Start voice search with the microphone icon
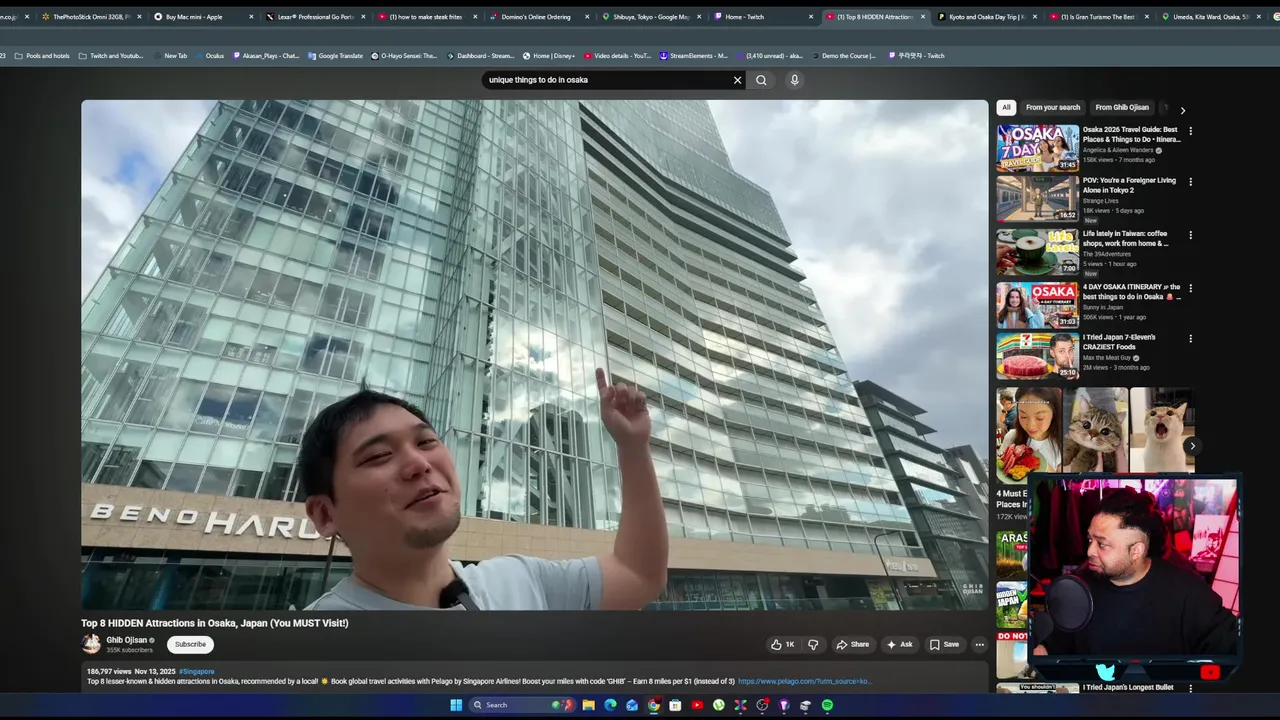The height and width of the screenshot is (720, 1280). coord(794,80)
